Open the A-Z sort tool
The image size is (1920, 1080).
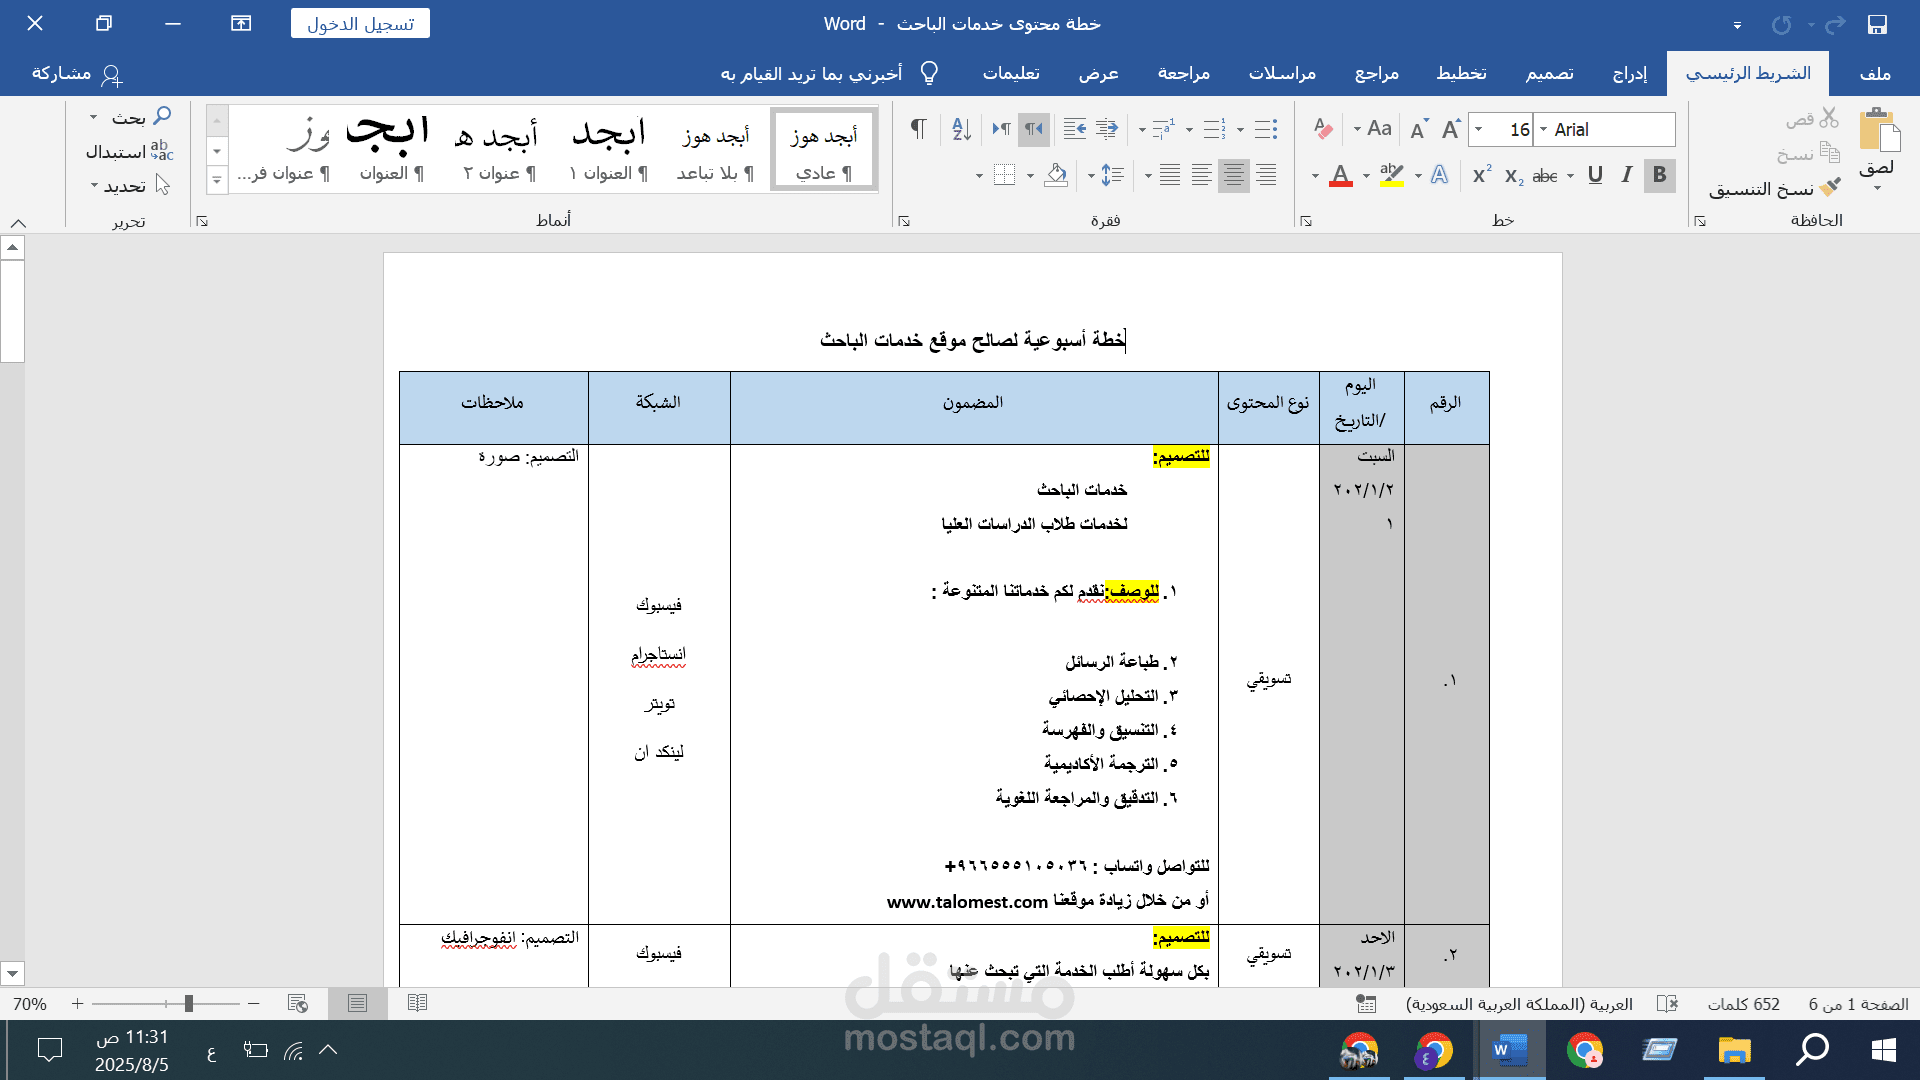[961, 130]
